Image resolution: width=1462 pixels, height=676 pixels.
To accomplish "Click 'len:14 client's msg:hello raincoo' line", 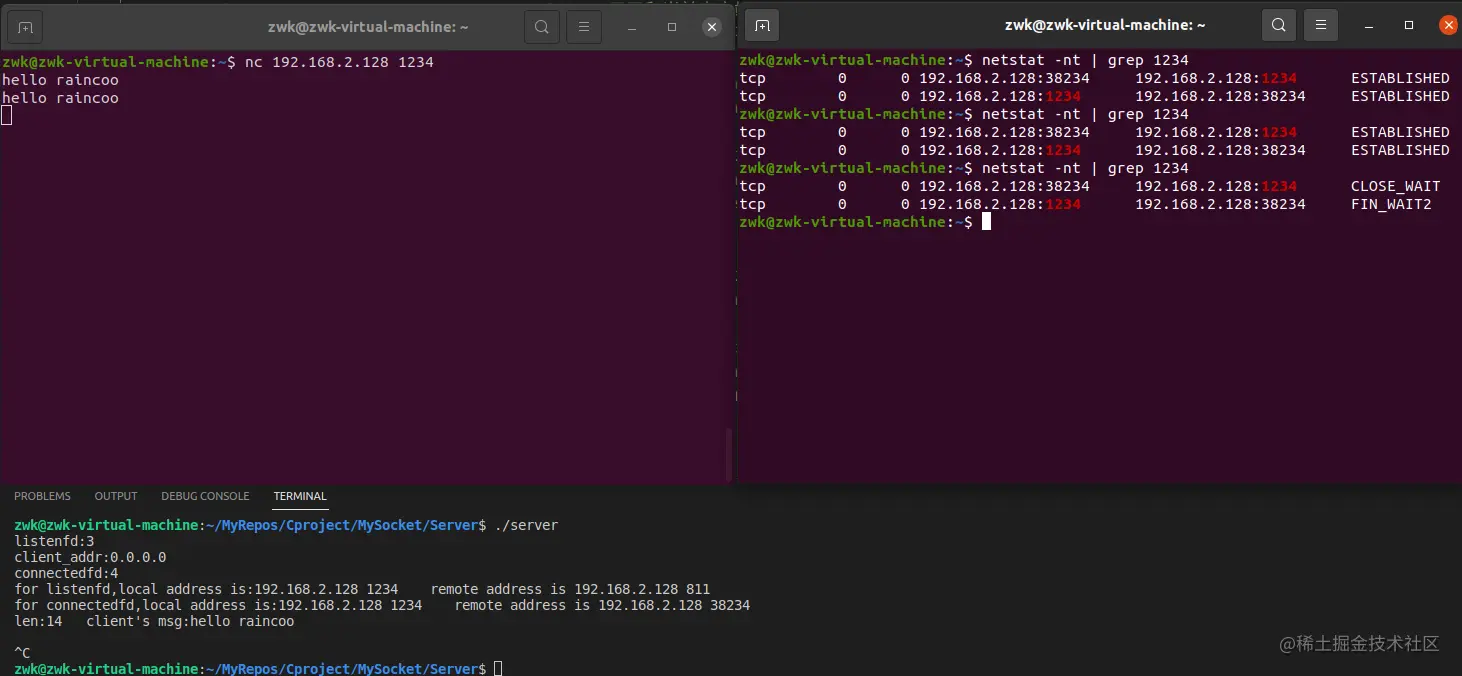I will [154, 621].
